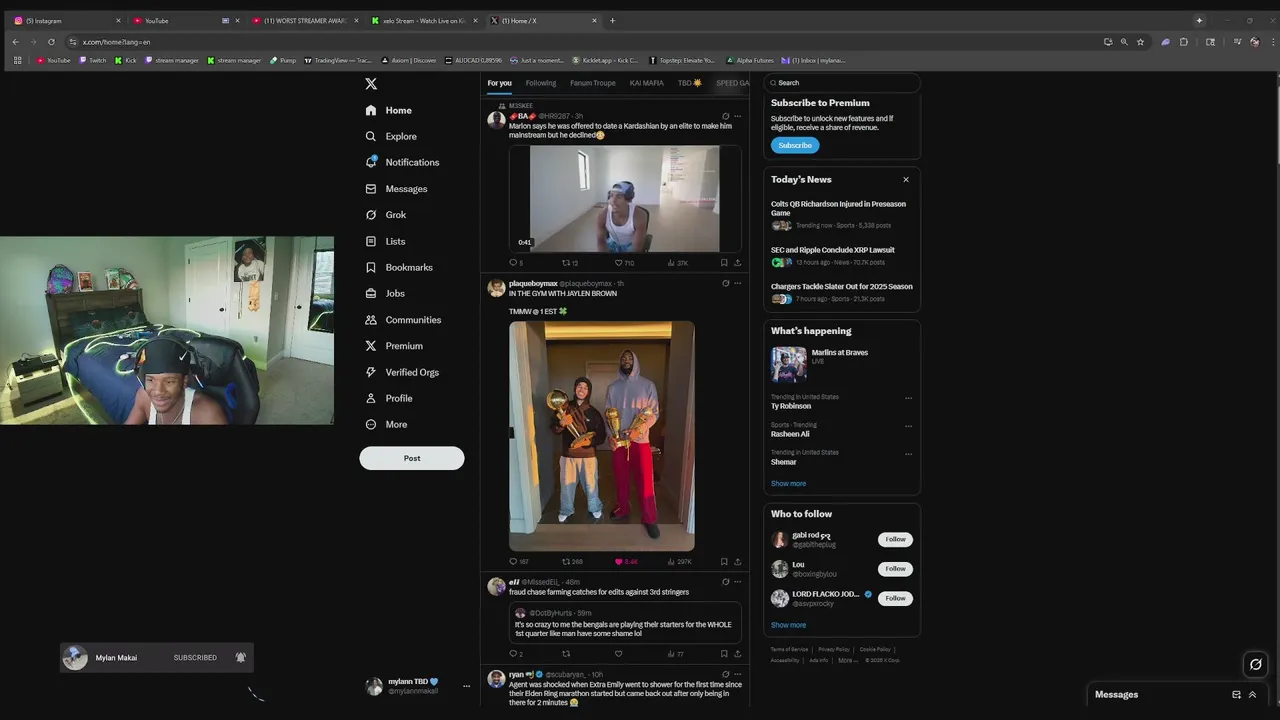
Task: Switch to the Fanum Troupe tab
Action: pyautogui.click(x=593, y=83)
